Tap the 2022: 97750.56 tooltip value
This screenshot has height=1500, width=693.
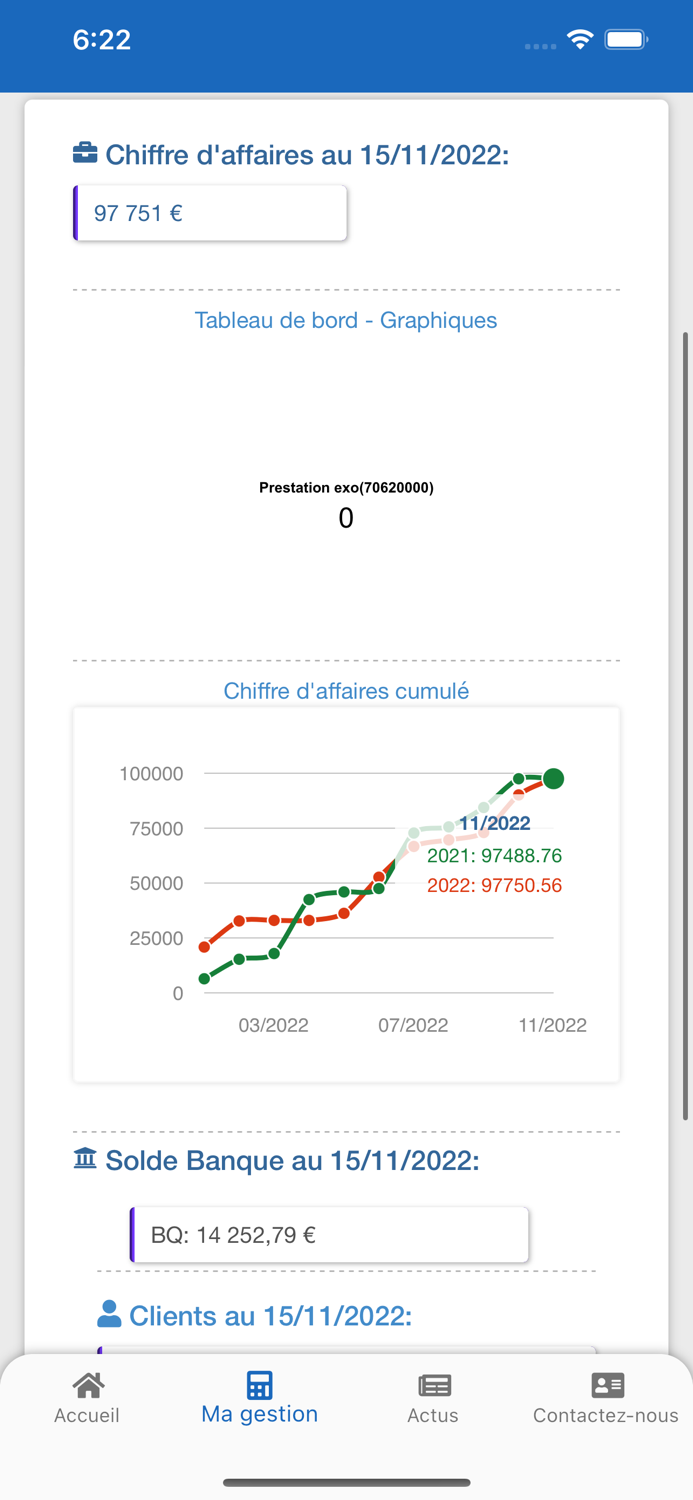494,885
